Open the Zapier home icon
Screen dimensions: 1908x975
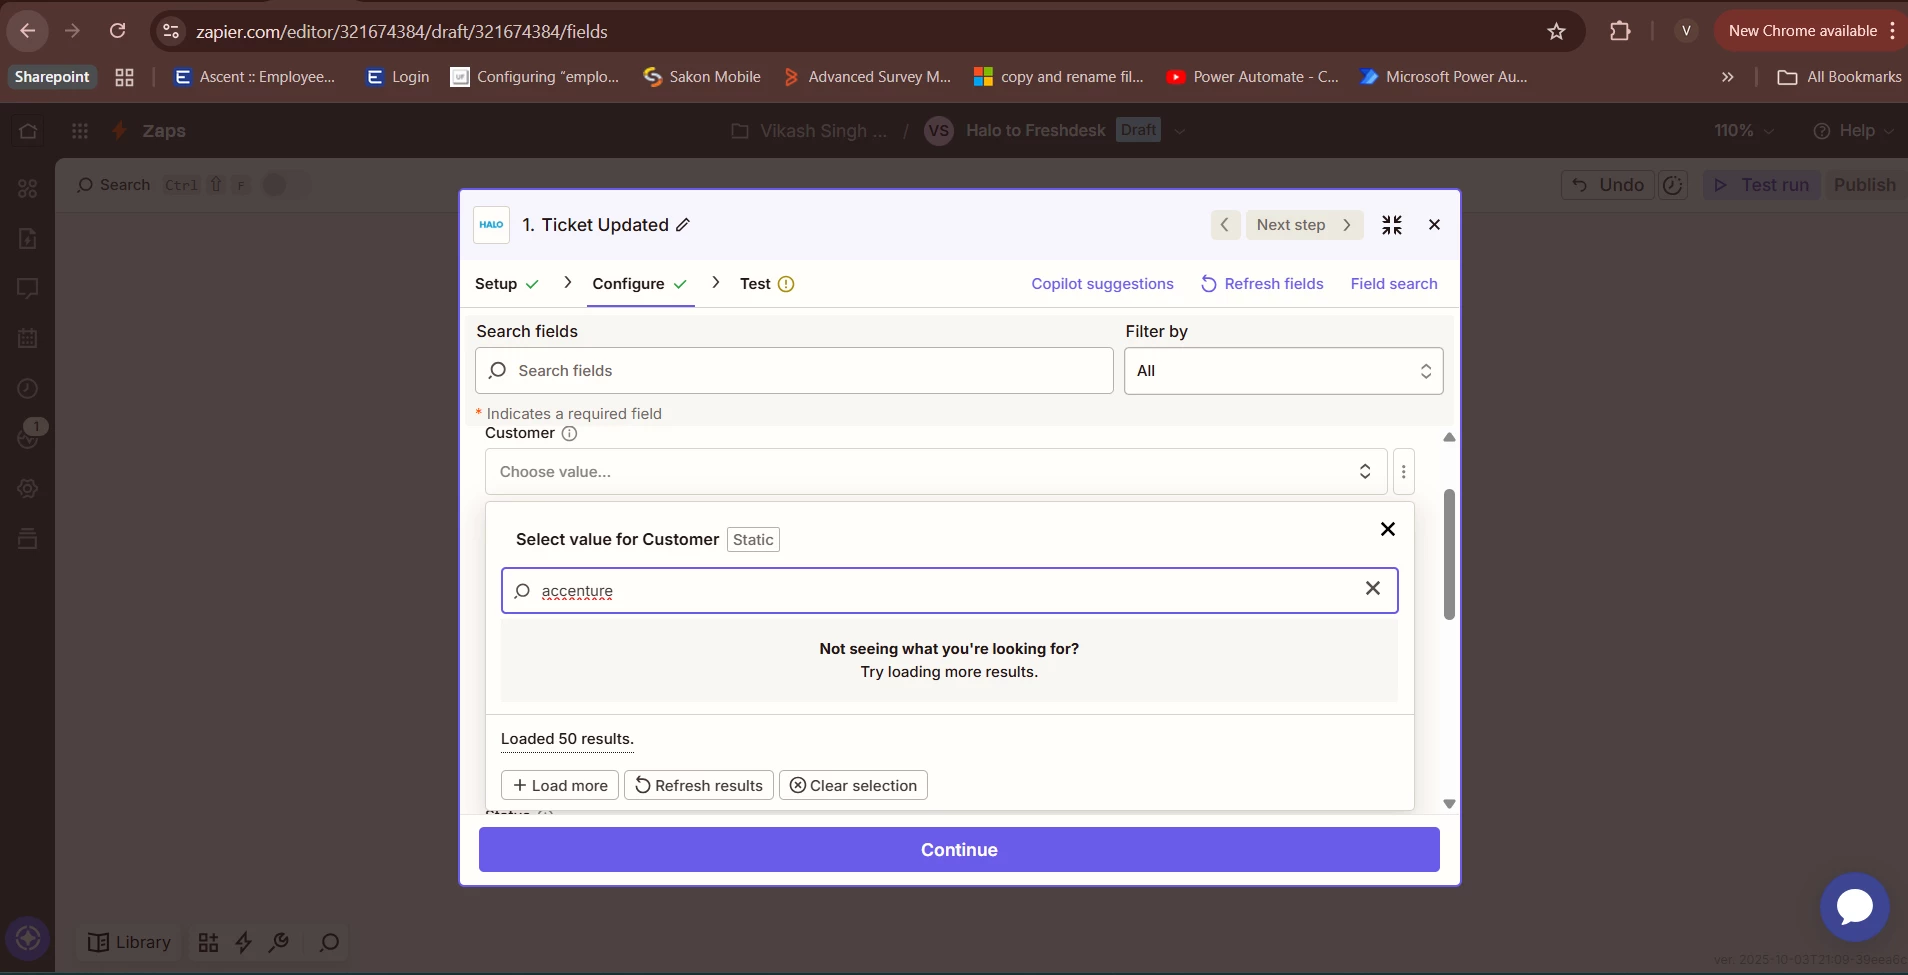[x=28, y=131]
